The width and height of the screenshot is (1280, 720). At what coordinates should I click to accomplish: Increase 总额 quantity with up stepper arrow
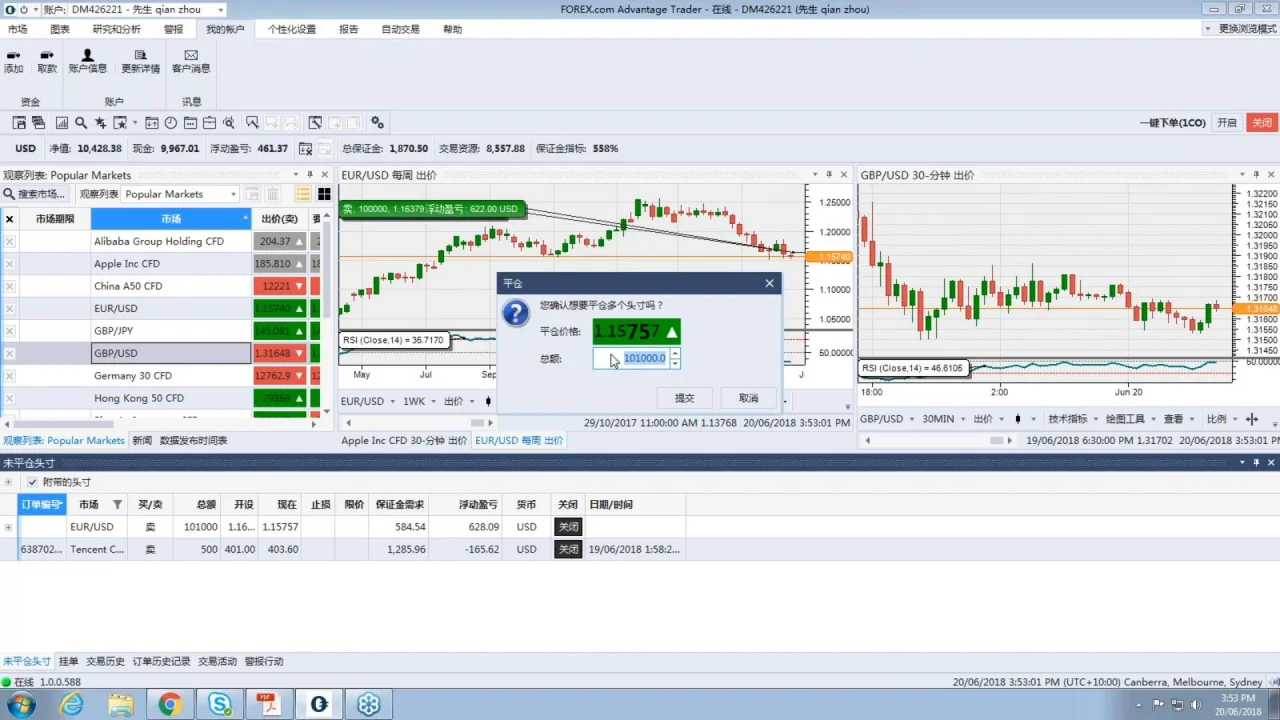(x=676, y=353)
